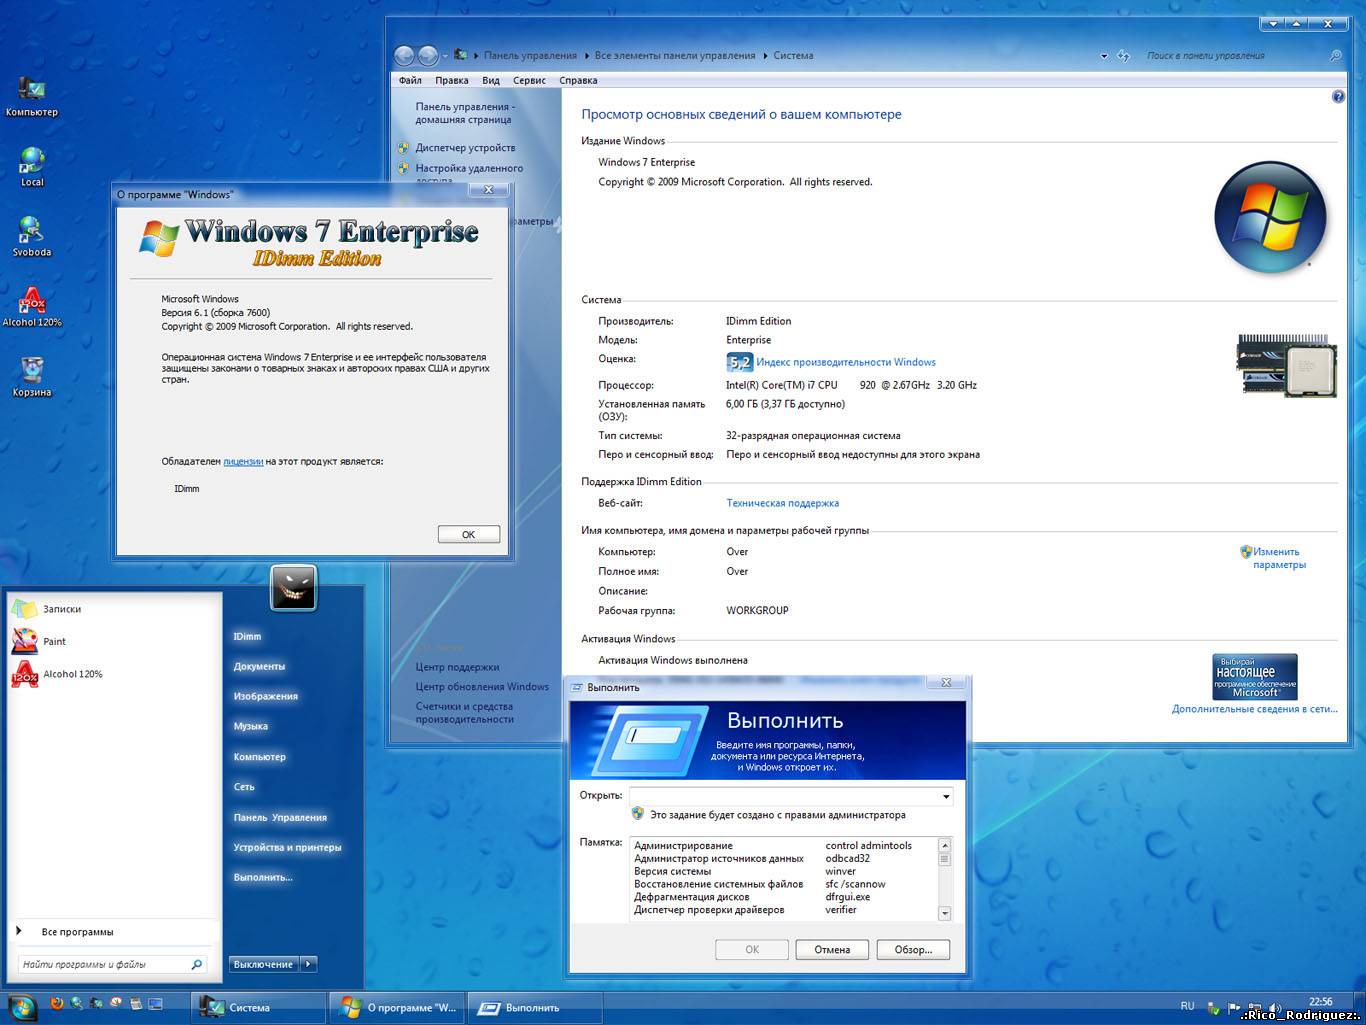Click the volume speaker tray icon
This screenshot has width=1366, height=1025.
tap(1273, 1008)
